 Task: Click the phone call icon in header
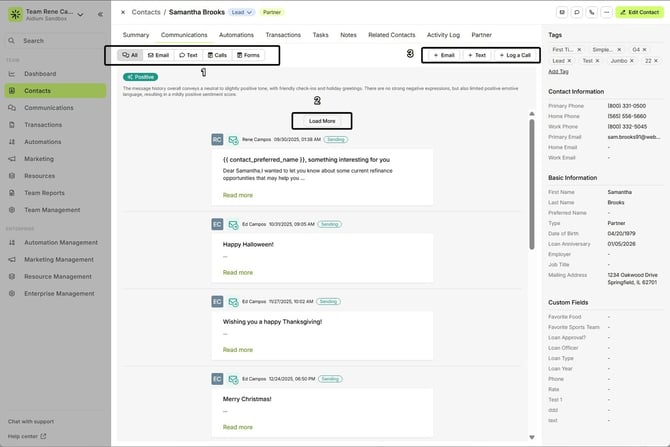click(x=593, y=12)
